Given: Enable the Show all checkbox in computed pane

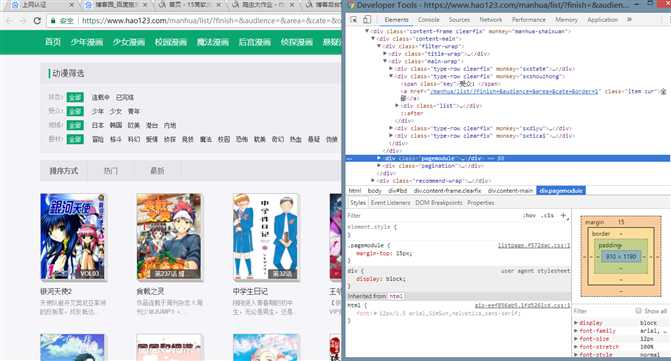Looking at the screenshot, I should pos(638,311).
